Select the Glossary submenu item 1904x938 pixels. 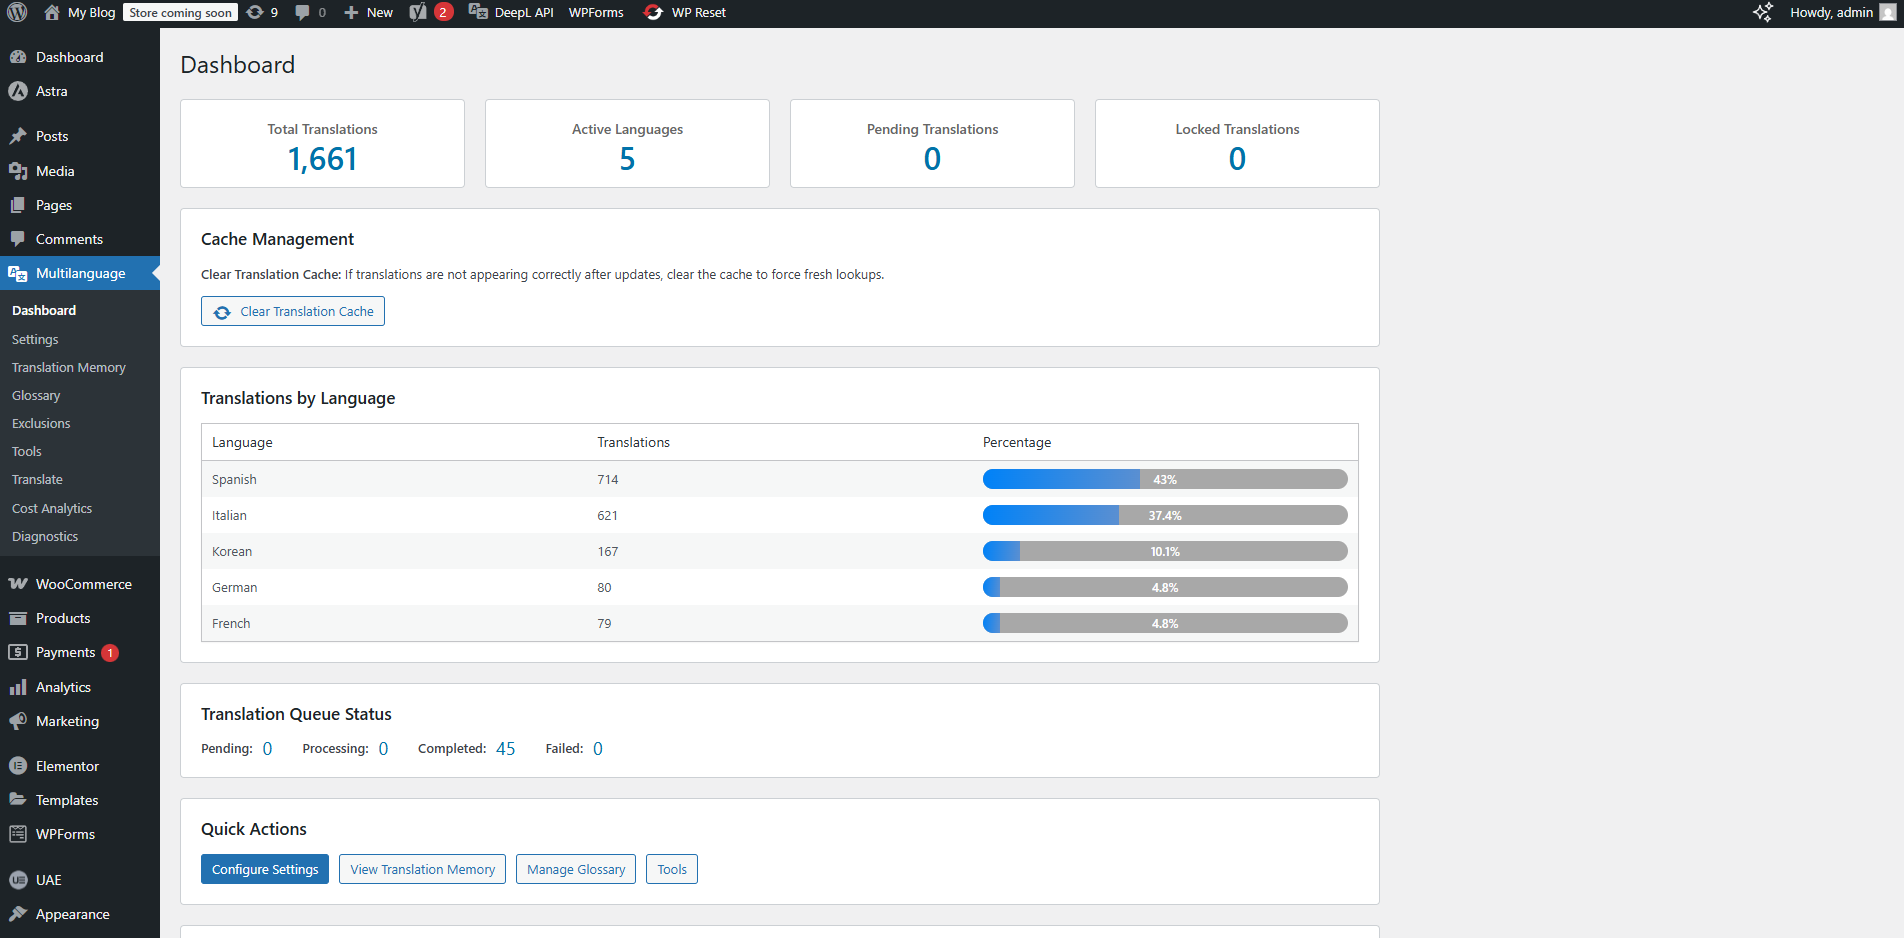[36, 396]
